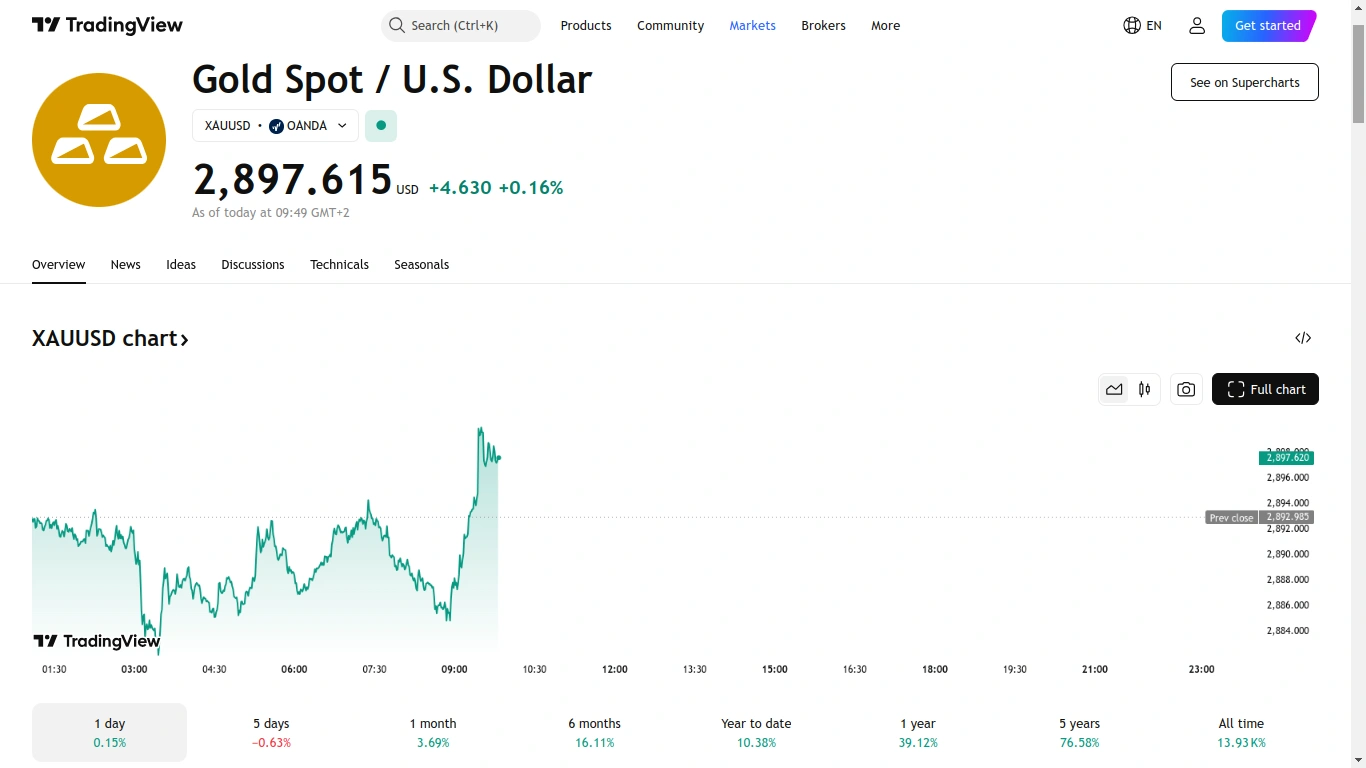This screenshot has height=768, width=1366.
Task: Click the gold bars symbol logo
Action: coord(99,140)
